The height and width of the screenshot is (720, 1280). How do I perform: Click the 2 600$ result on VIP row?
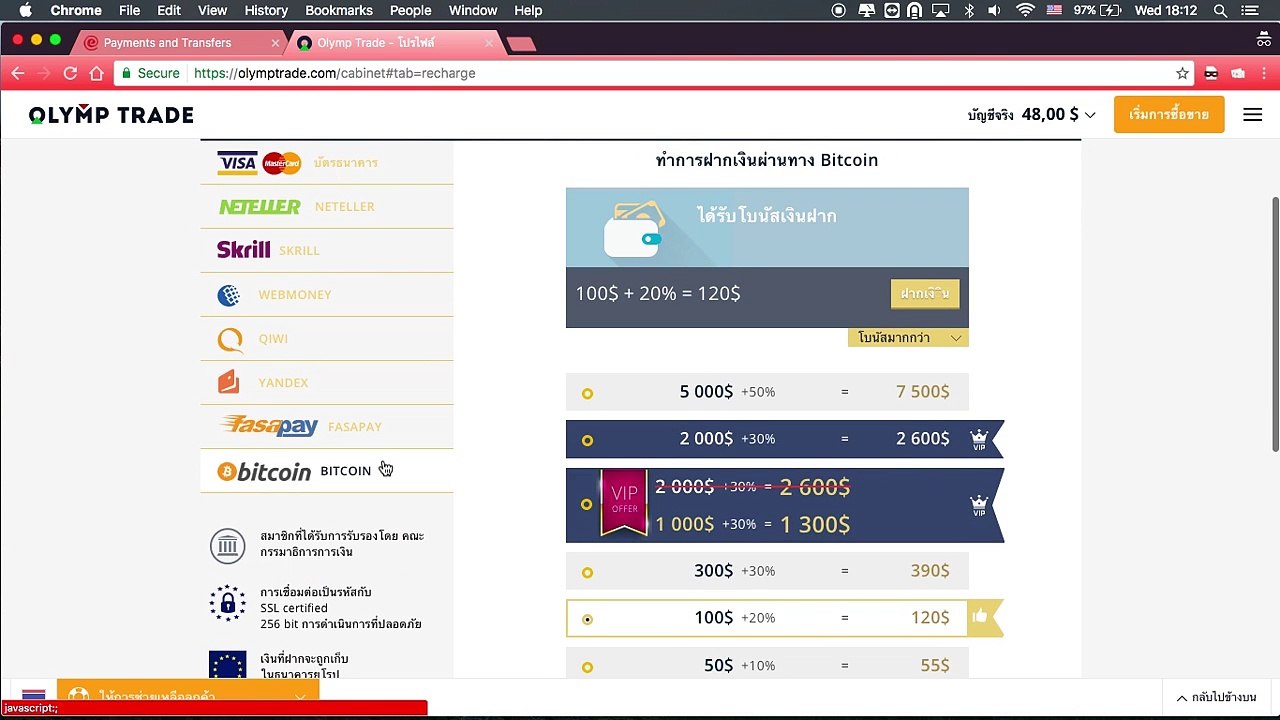[923, 439]
